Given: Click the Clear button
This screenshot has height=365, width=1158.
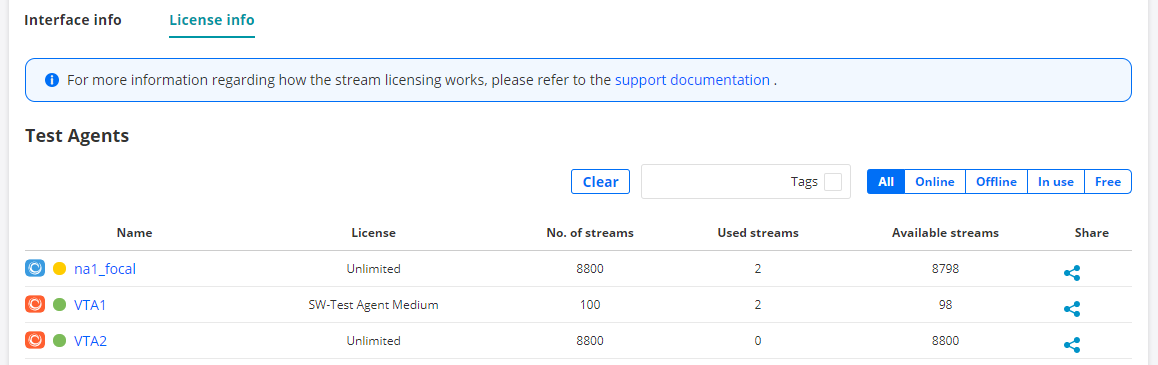Looking at the screenshot, I should (x=600, y=182).
